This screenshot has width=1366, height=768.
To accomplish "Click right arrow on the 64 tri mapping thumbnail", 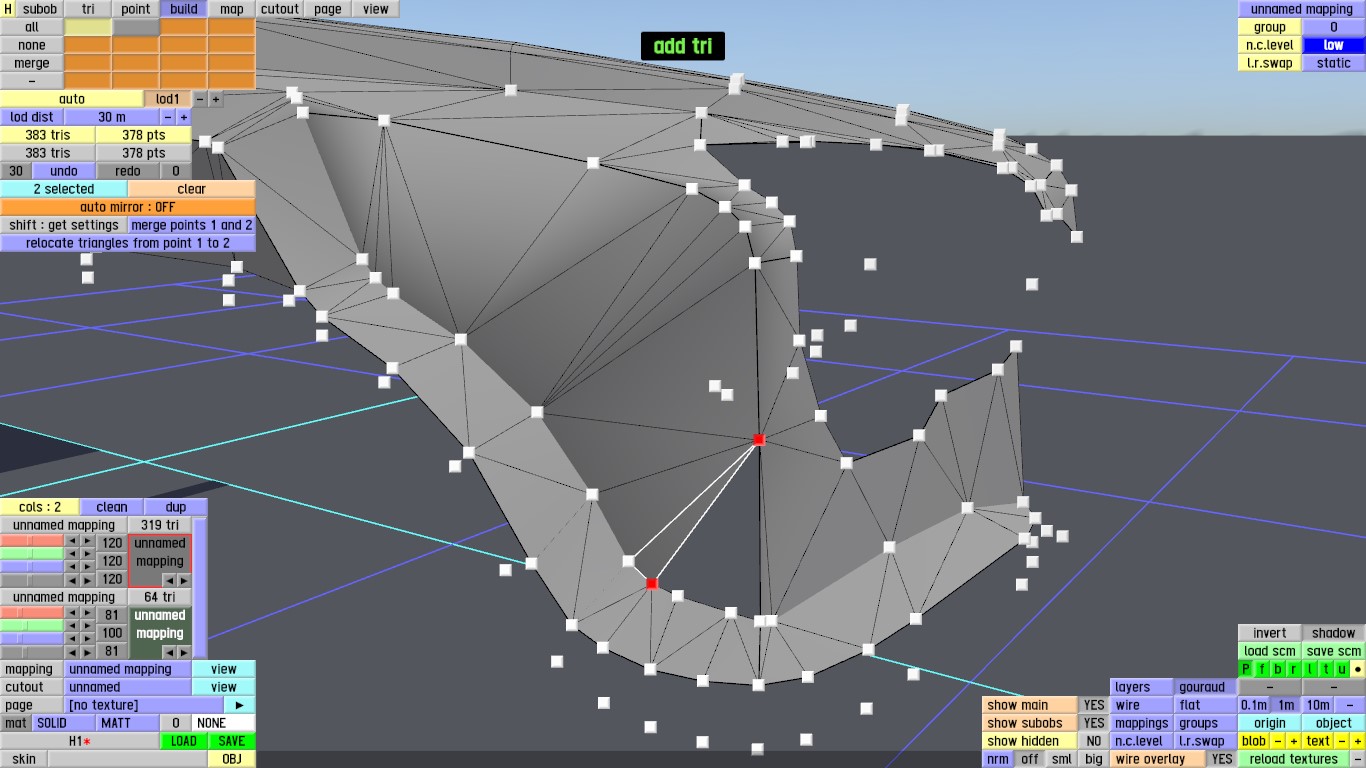I will (x=183, y=652).
